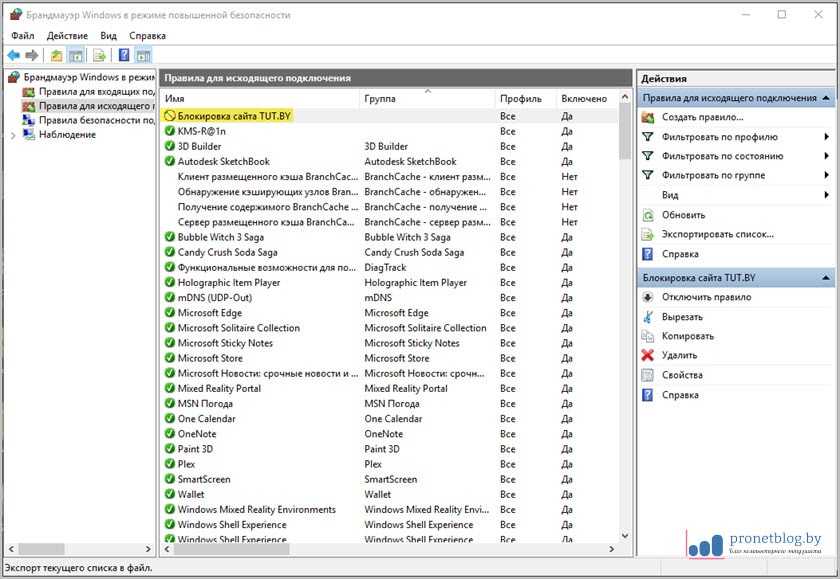This screenshot has width=840, height=579.
Task: Click the Properties (Свойства) icon in Actions
Action: (648, 375)
